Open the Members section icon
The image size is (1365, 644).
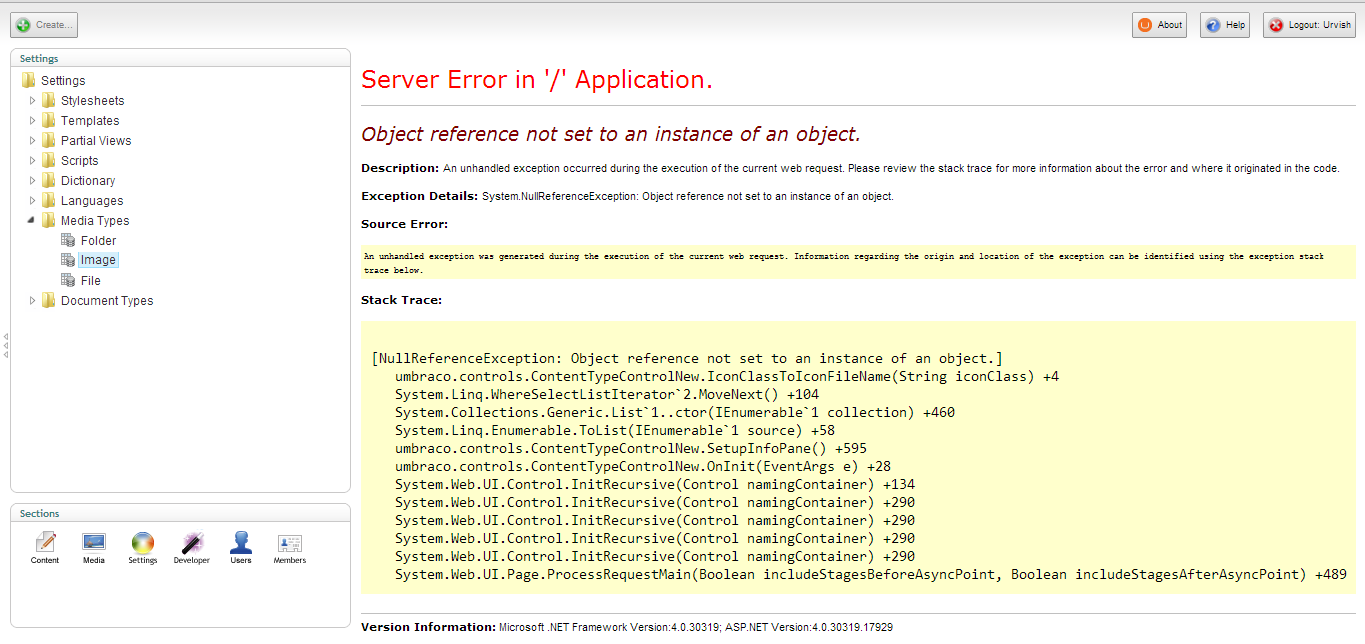290,545
